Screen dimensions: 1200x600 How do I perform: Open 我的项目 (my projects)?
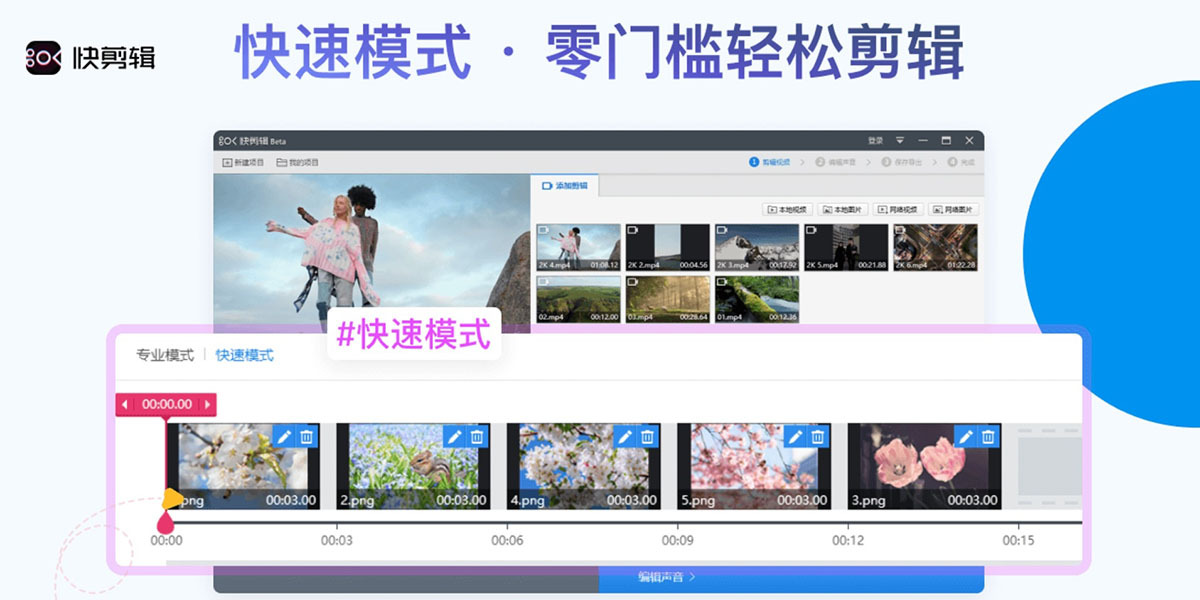pos(298,162)
